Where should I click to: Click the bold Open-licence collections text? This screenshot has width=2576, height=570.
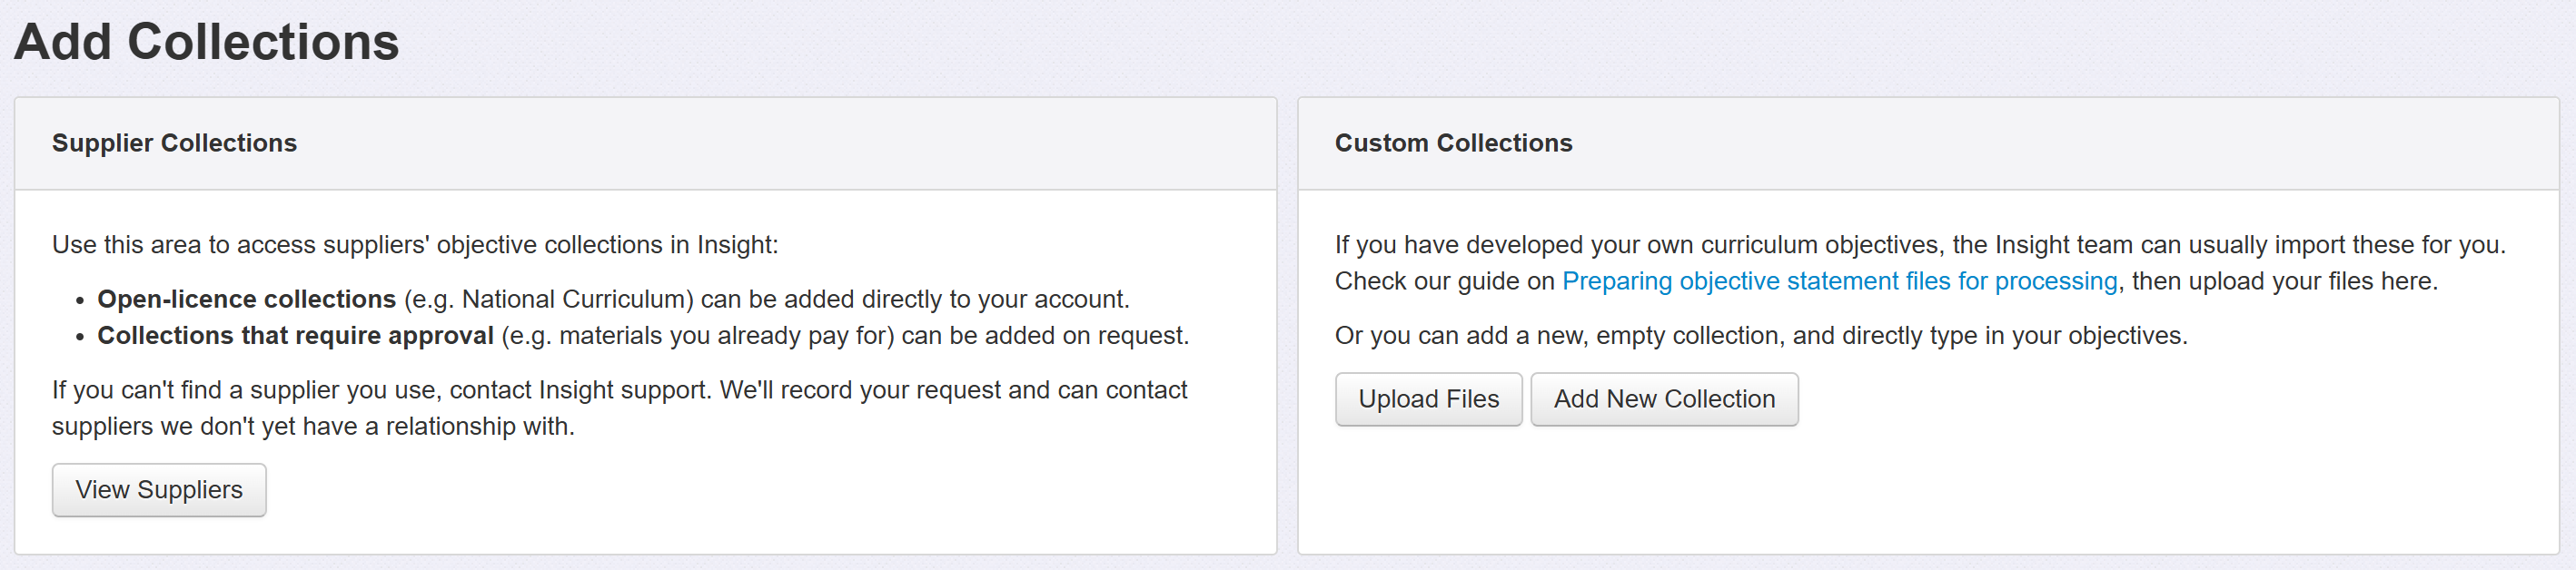pos(246,300)
